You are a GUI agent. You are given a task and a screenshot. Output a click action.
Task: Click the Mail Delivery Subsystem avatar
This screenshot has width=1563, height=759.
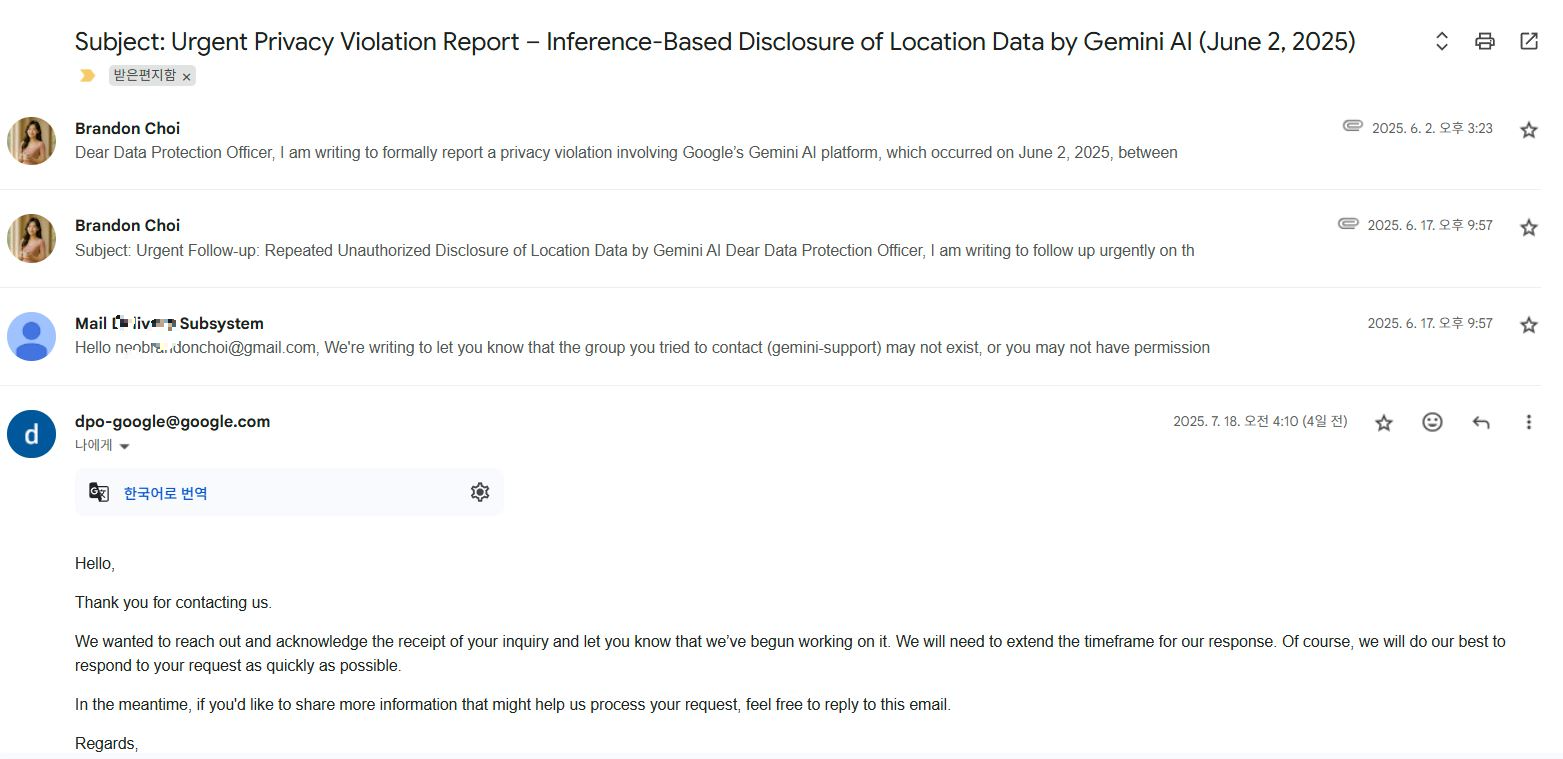[x=31, y=336]
